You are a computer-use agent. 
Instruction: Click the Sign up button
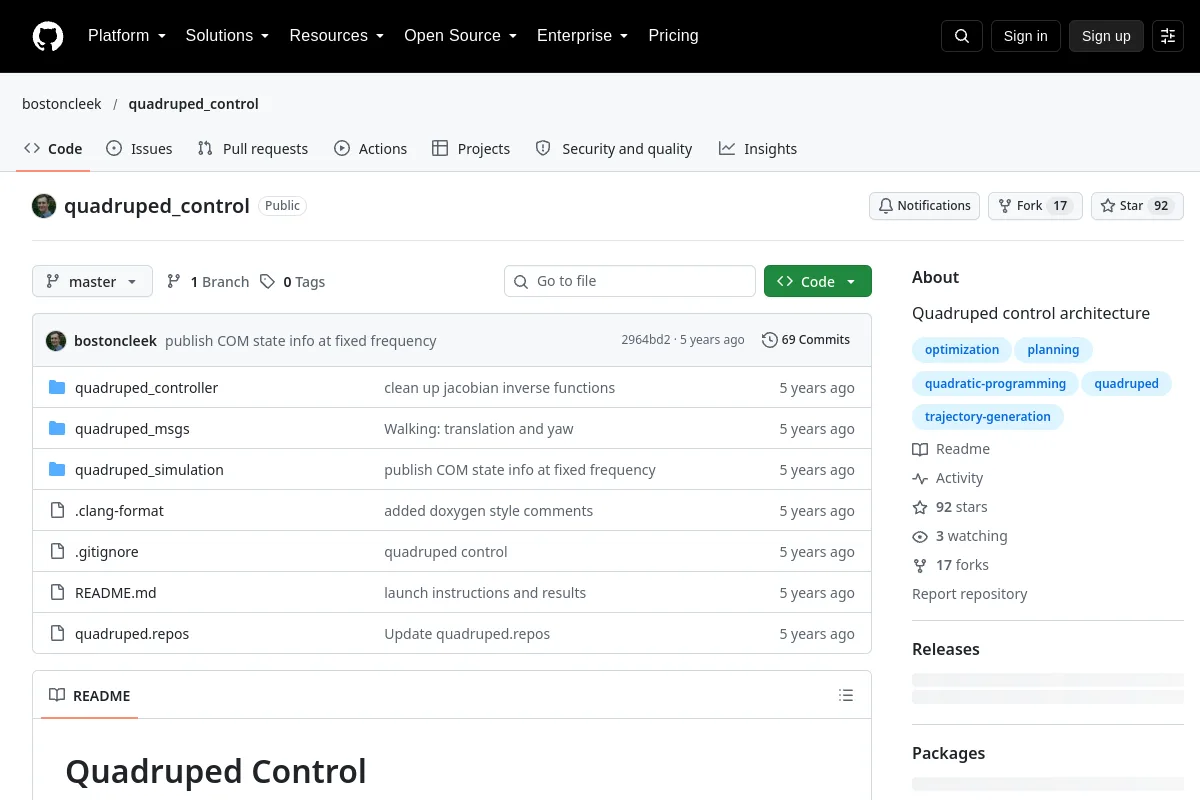[1106, 36]
